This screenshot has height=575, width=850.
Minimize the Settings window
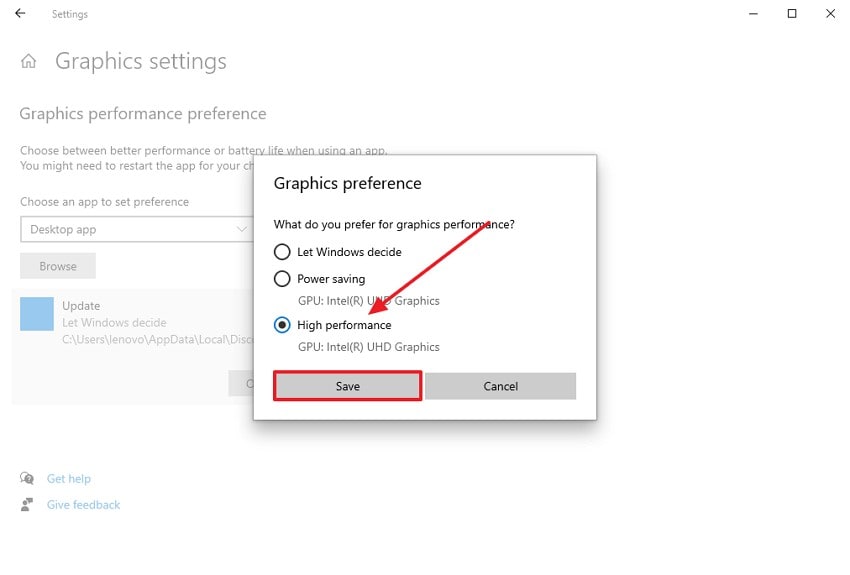(x=753, y=14)
